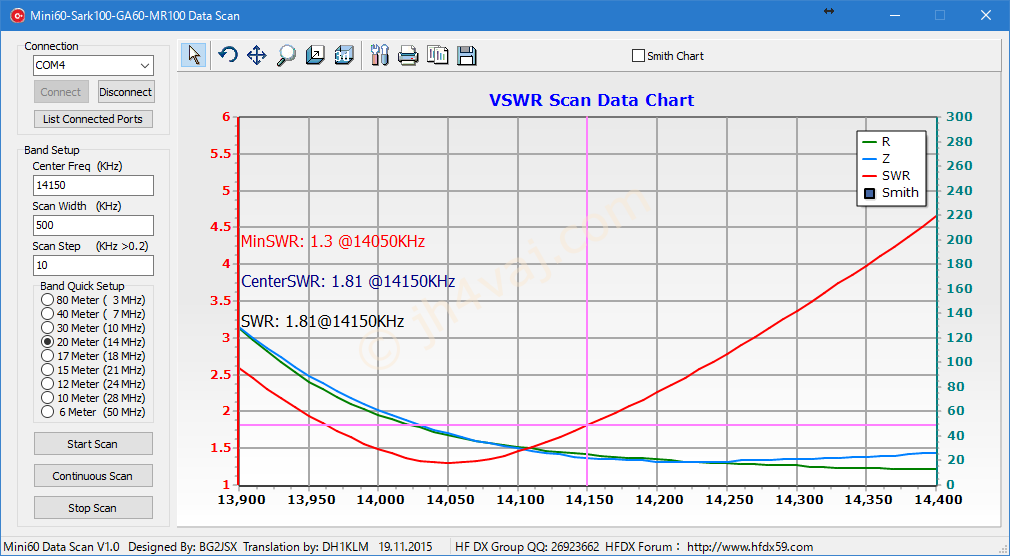Select the 10 Meter (28 MHz) band

[92, 398]
